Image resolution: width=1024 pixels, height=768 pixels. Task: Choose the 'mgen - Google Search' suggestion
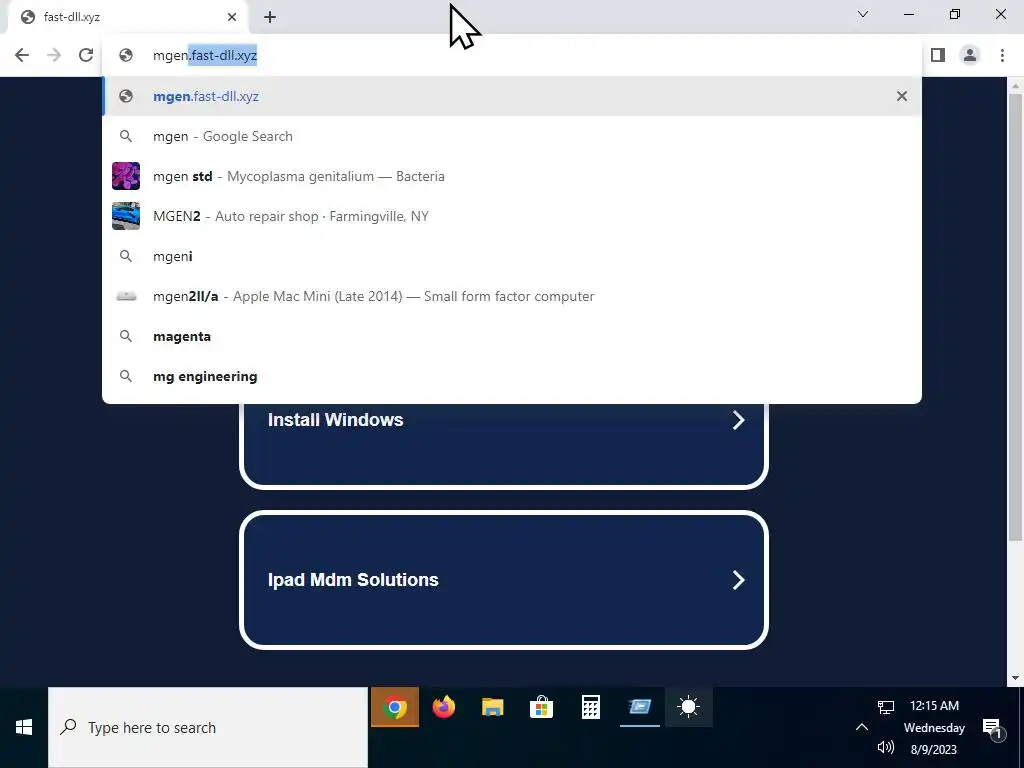tap(511, 136)
